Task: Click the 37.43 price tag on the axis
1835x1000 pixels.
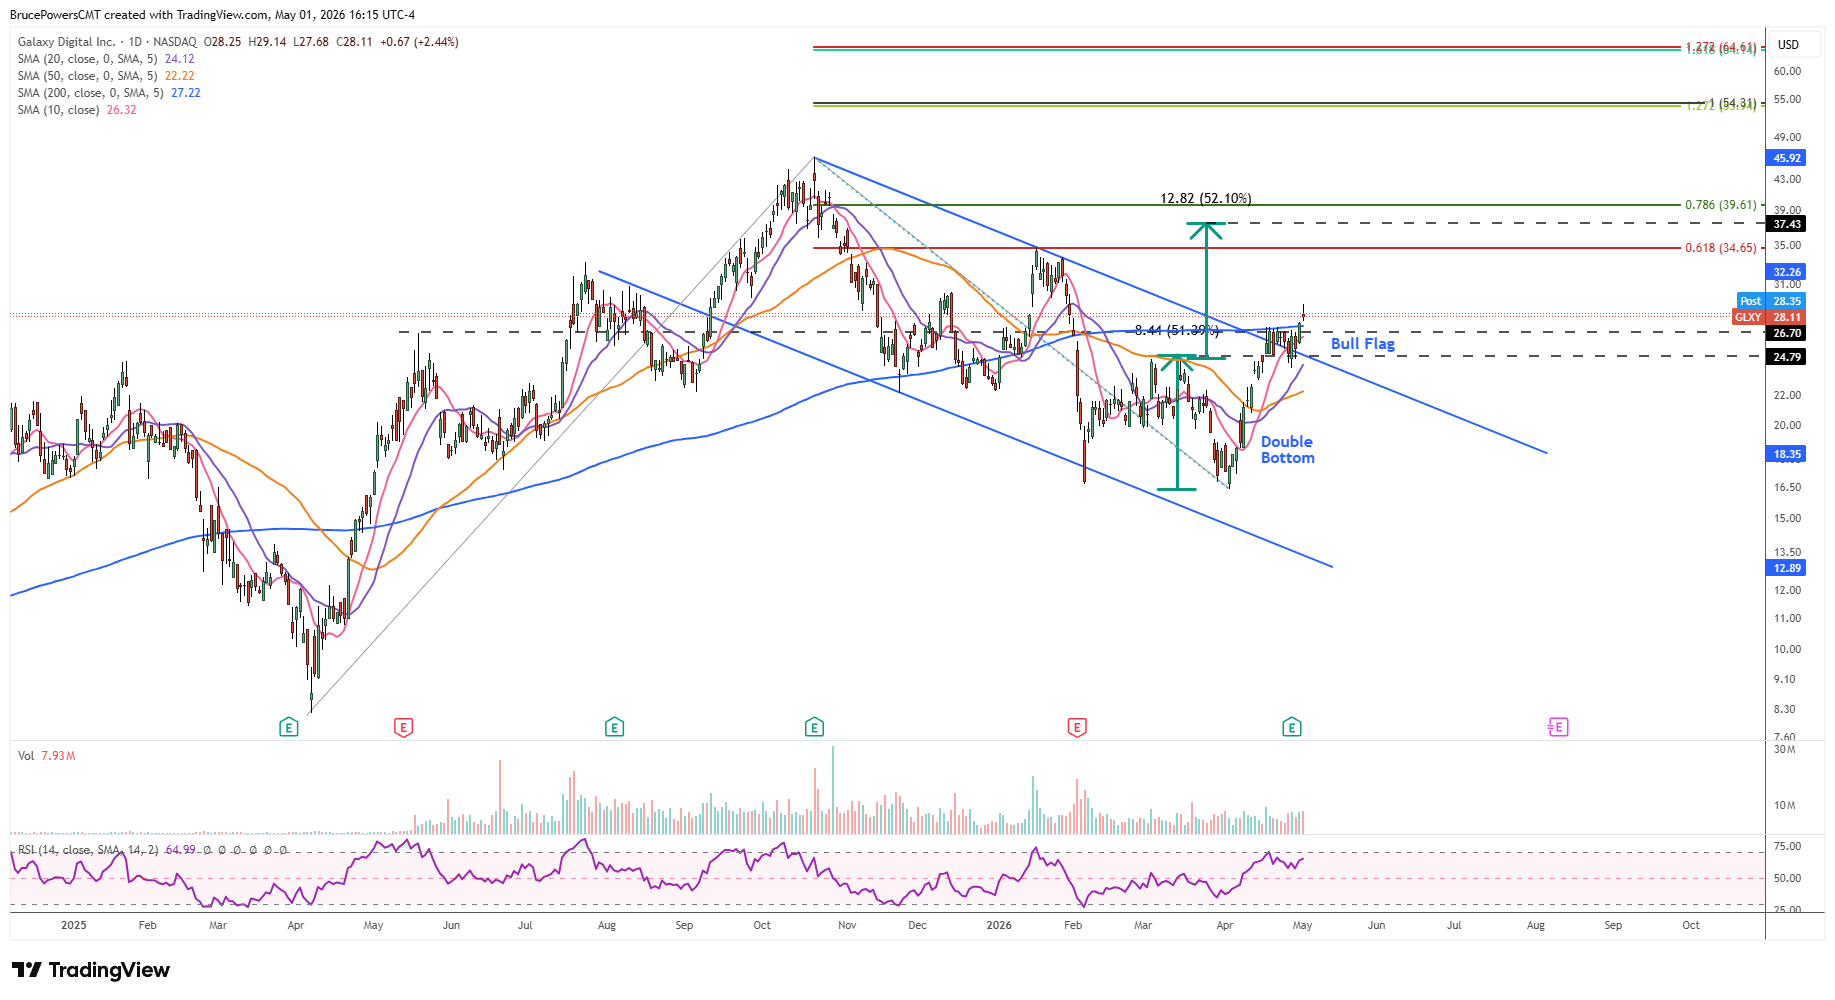Action: (x=1787, y=224)
